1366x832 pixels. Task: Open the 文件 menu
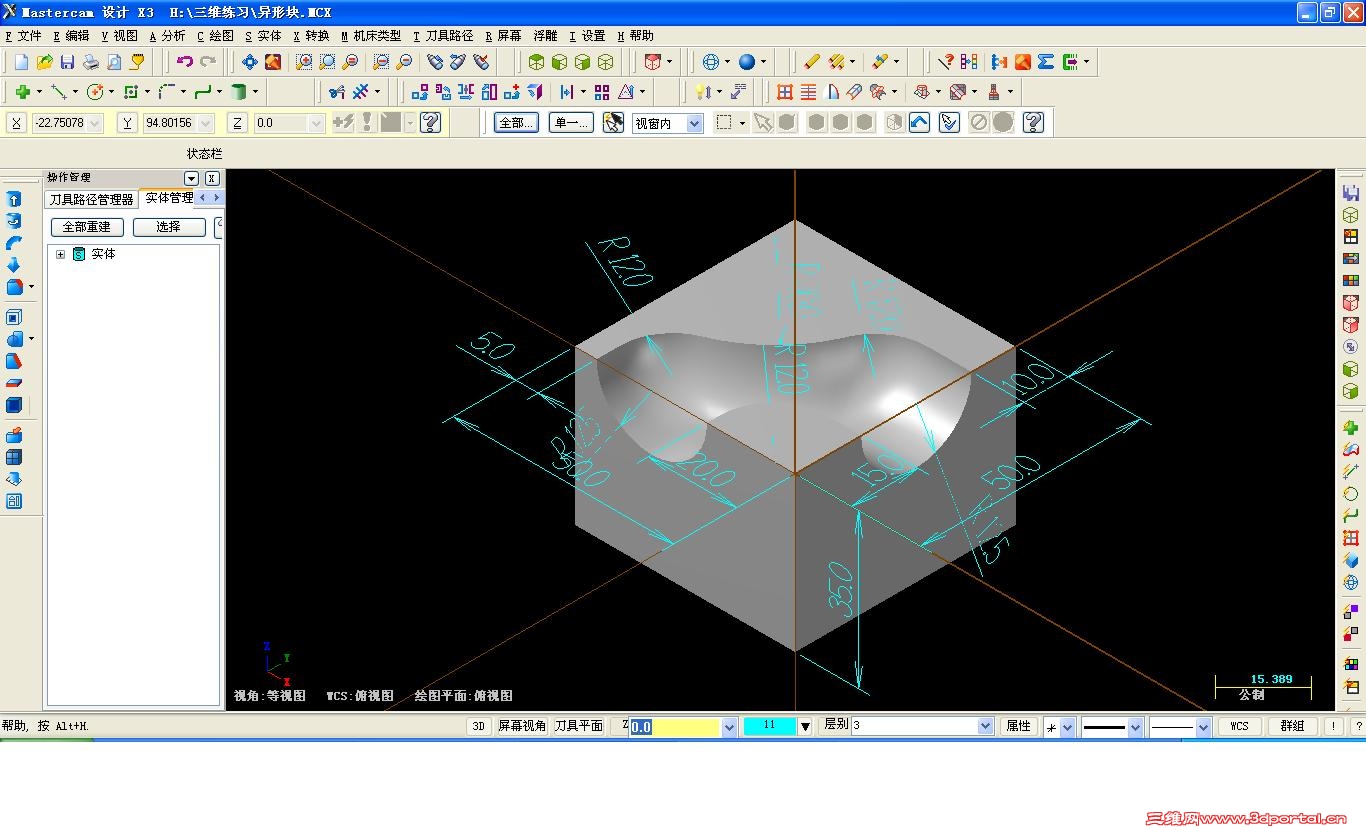click(x=23, y=35)
